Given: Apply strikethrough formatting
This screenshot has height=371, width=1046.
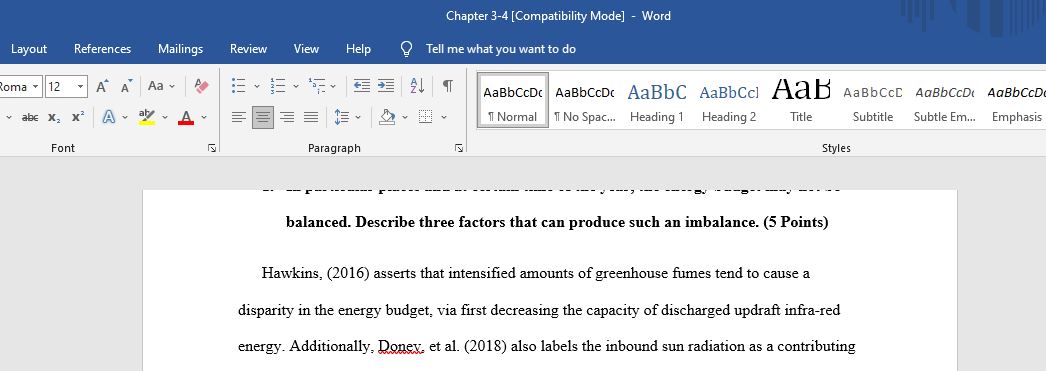Looking at the screenshot, I should coord(30,117).
